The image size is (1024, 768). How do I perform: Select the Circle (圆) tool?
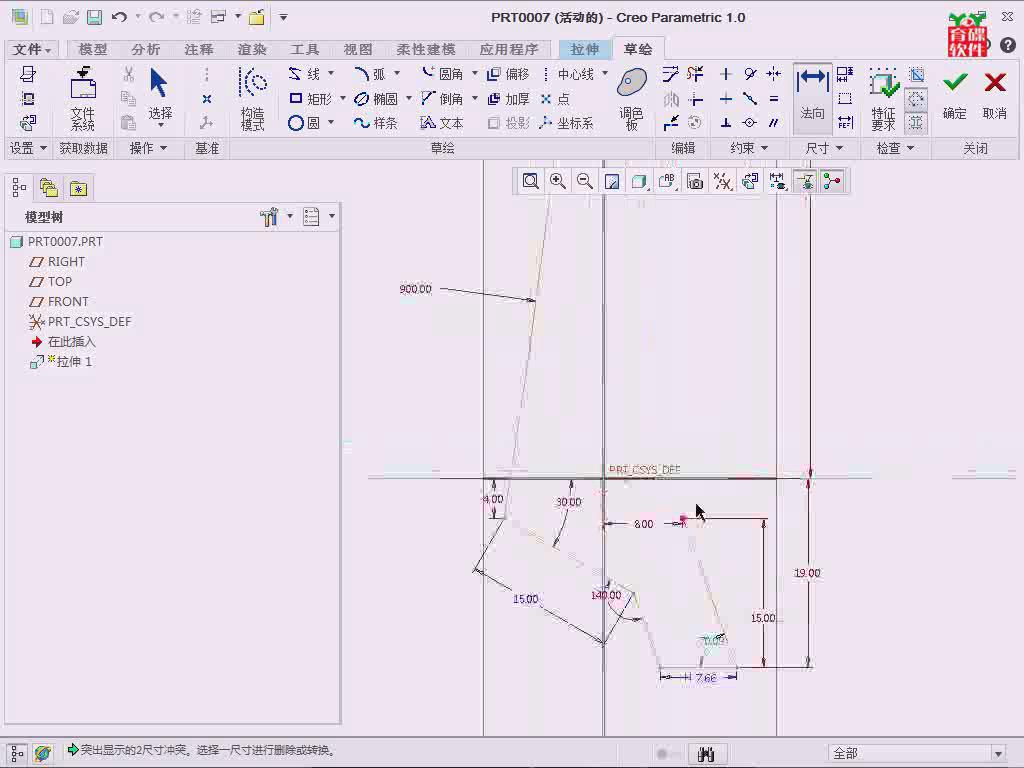pyautogui.click(x=304, y=123)
